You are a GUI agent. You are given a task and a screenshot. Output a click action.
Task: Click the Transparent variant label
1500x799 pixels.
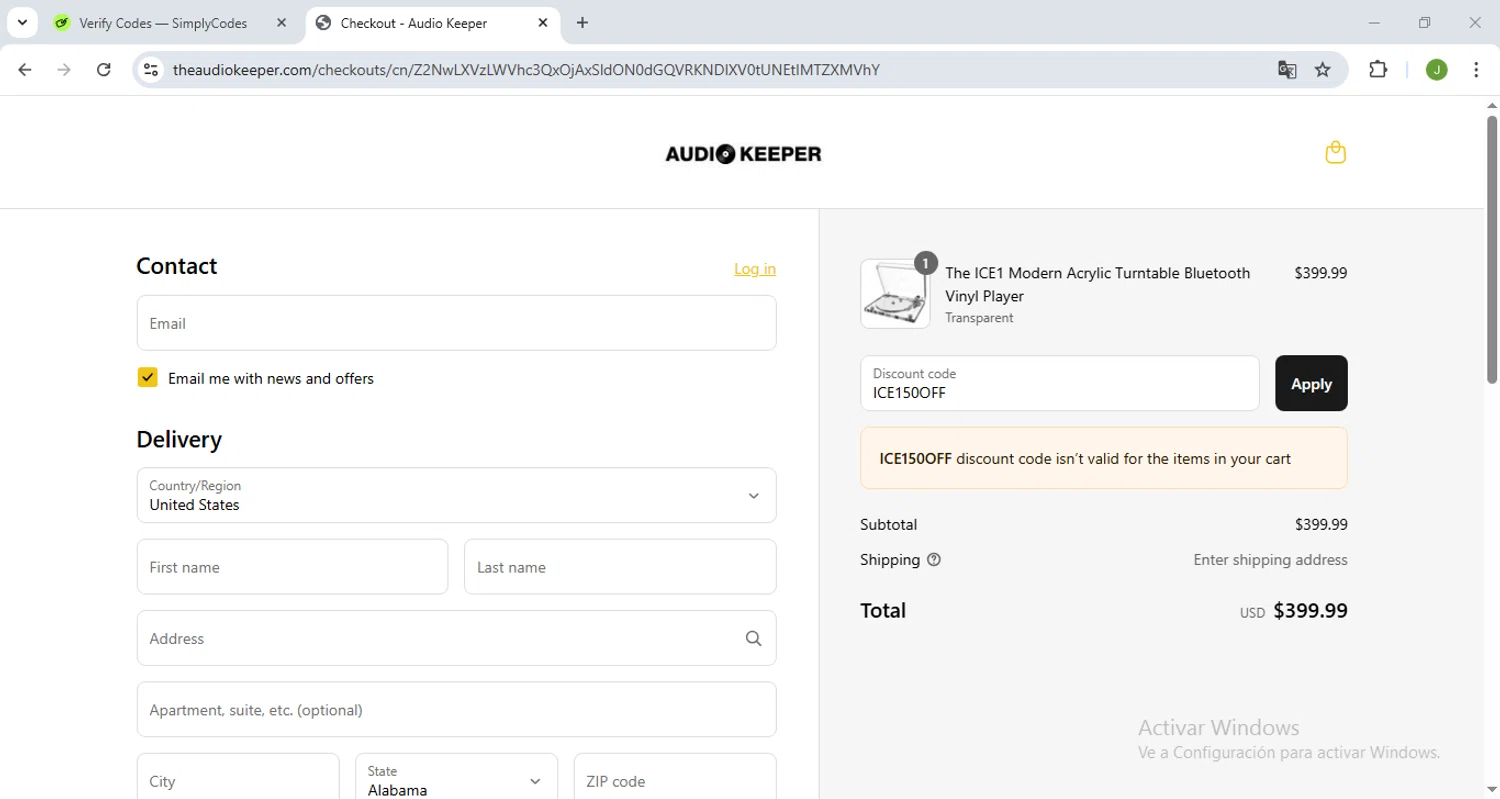pos(979,318)
